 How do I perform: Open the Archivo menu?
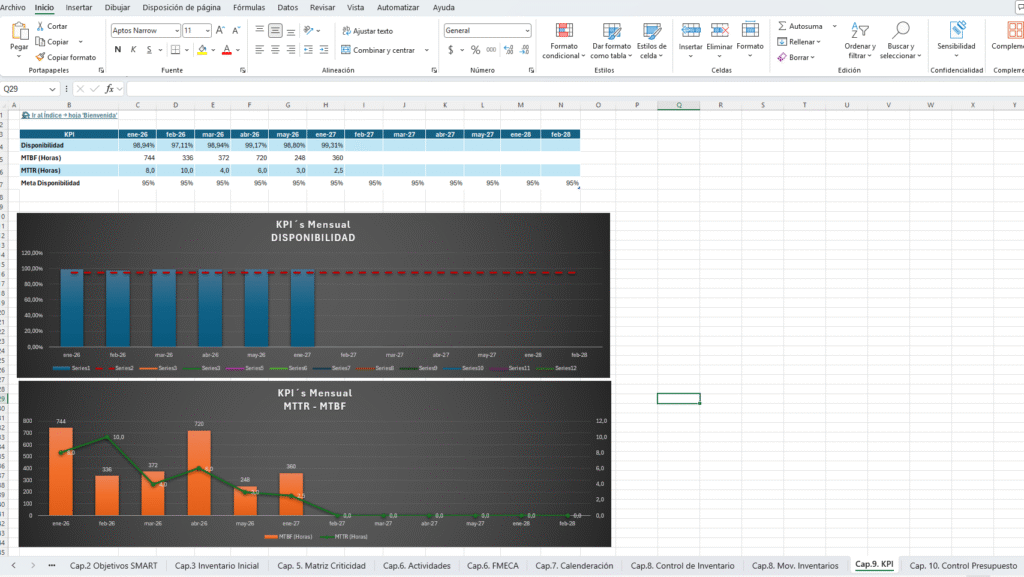pos(12,7)
